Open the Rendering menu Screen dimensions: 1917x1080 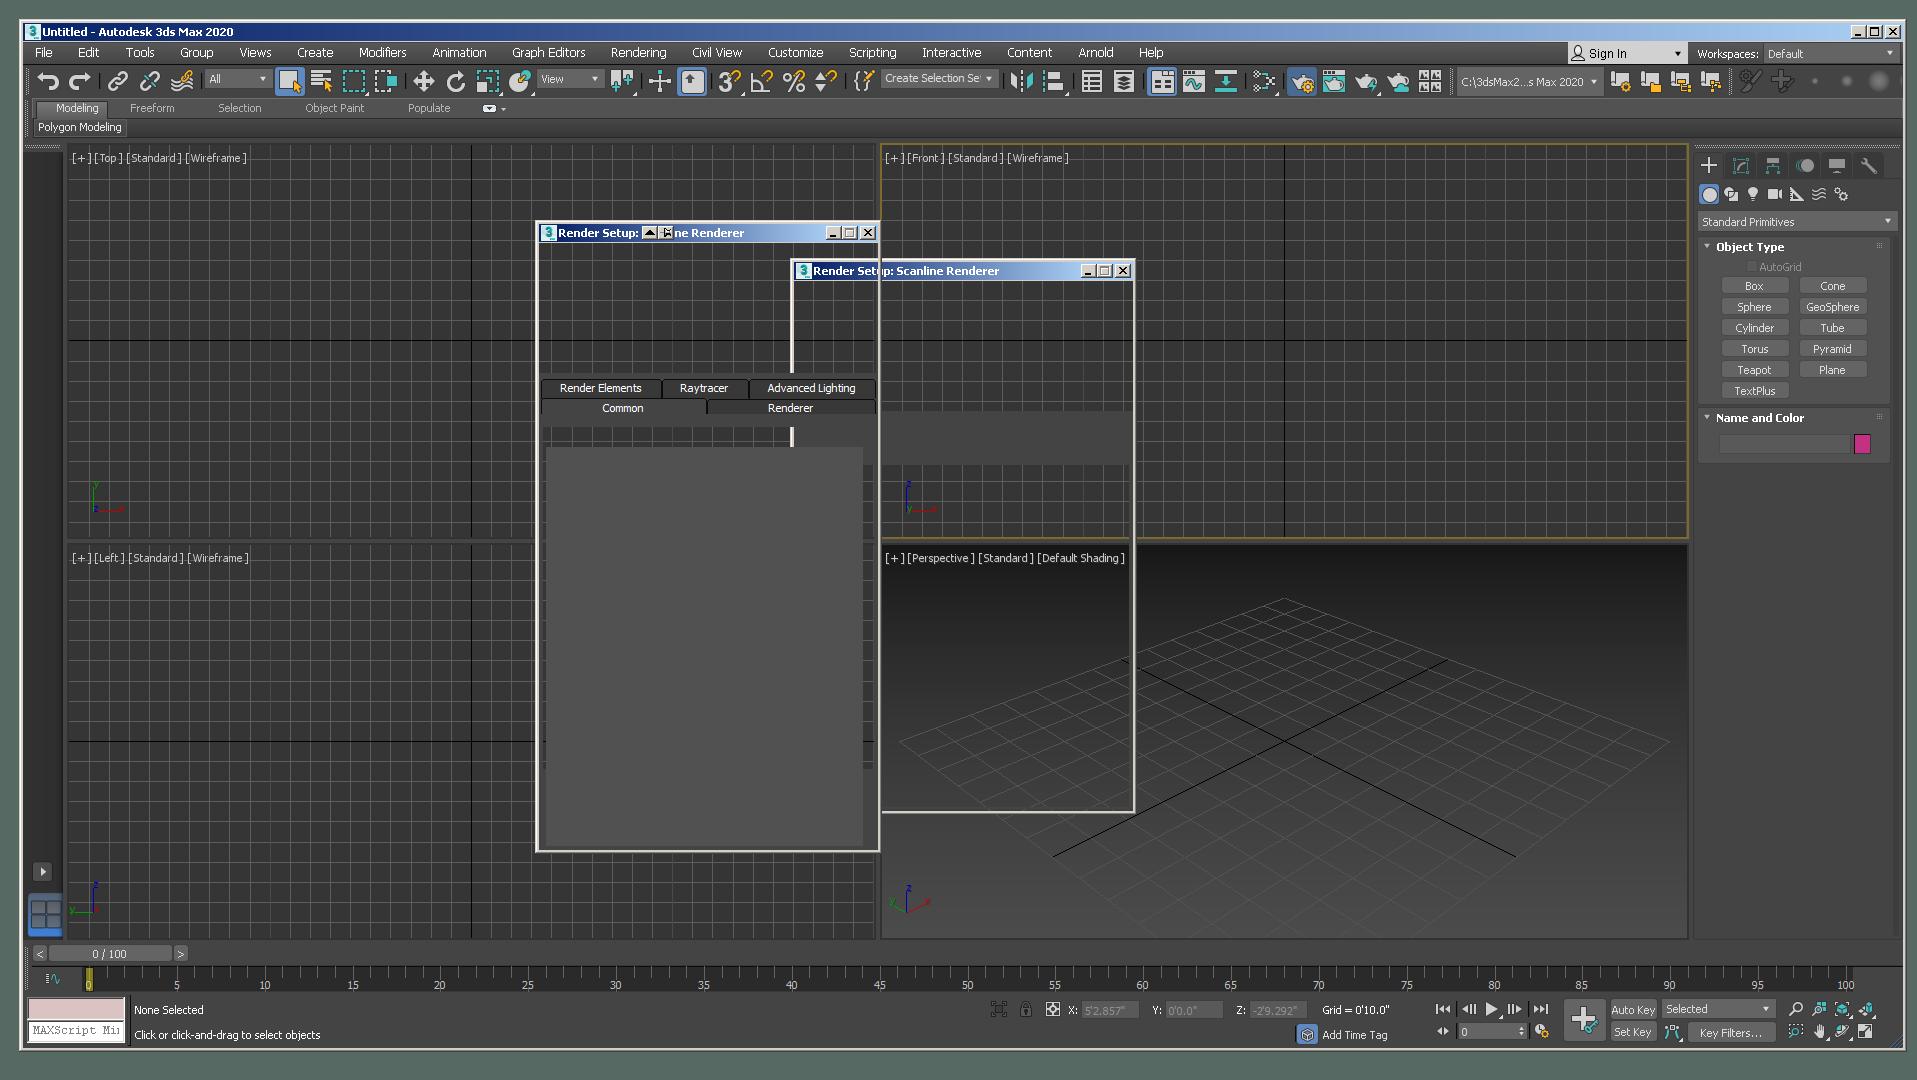click(638, 52)
